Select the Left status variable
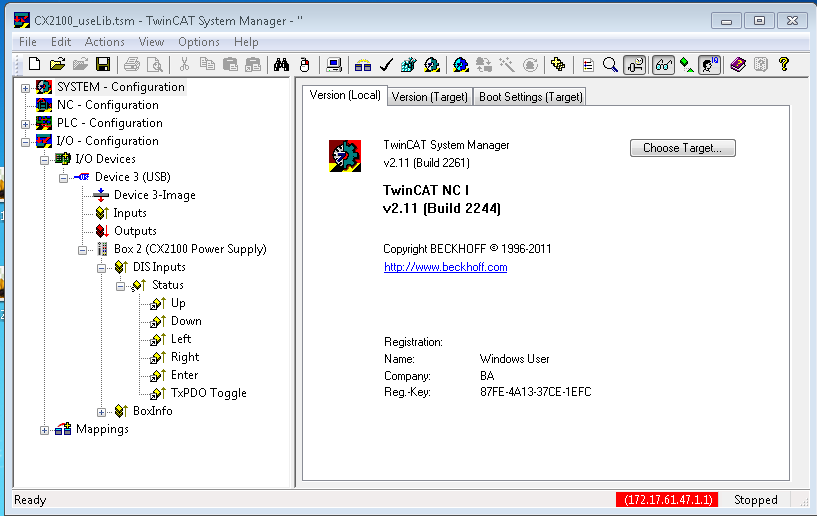817x516 pixels. coord(181,339)
